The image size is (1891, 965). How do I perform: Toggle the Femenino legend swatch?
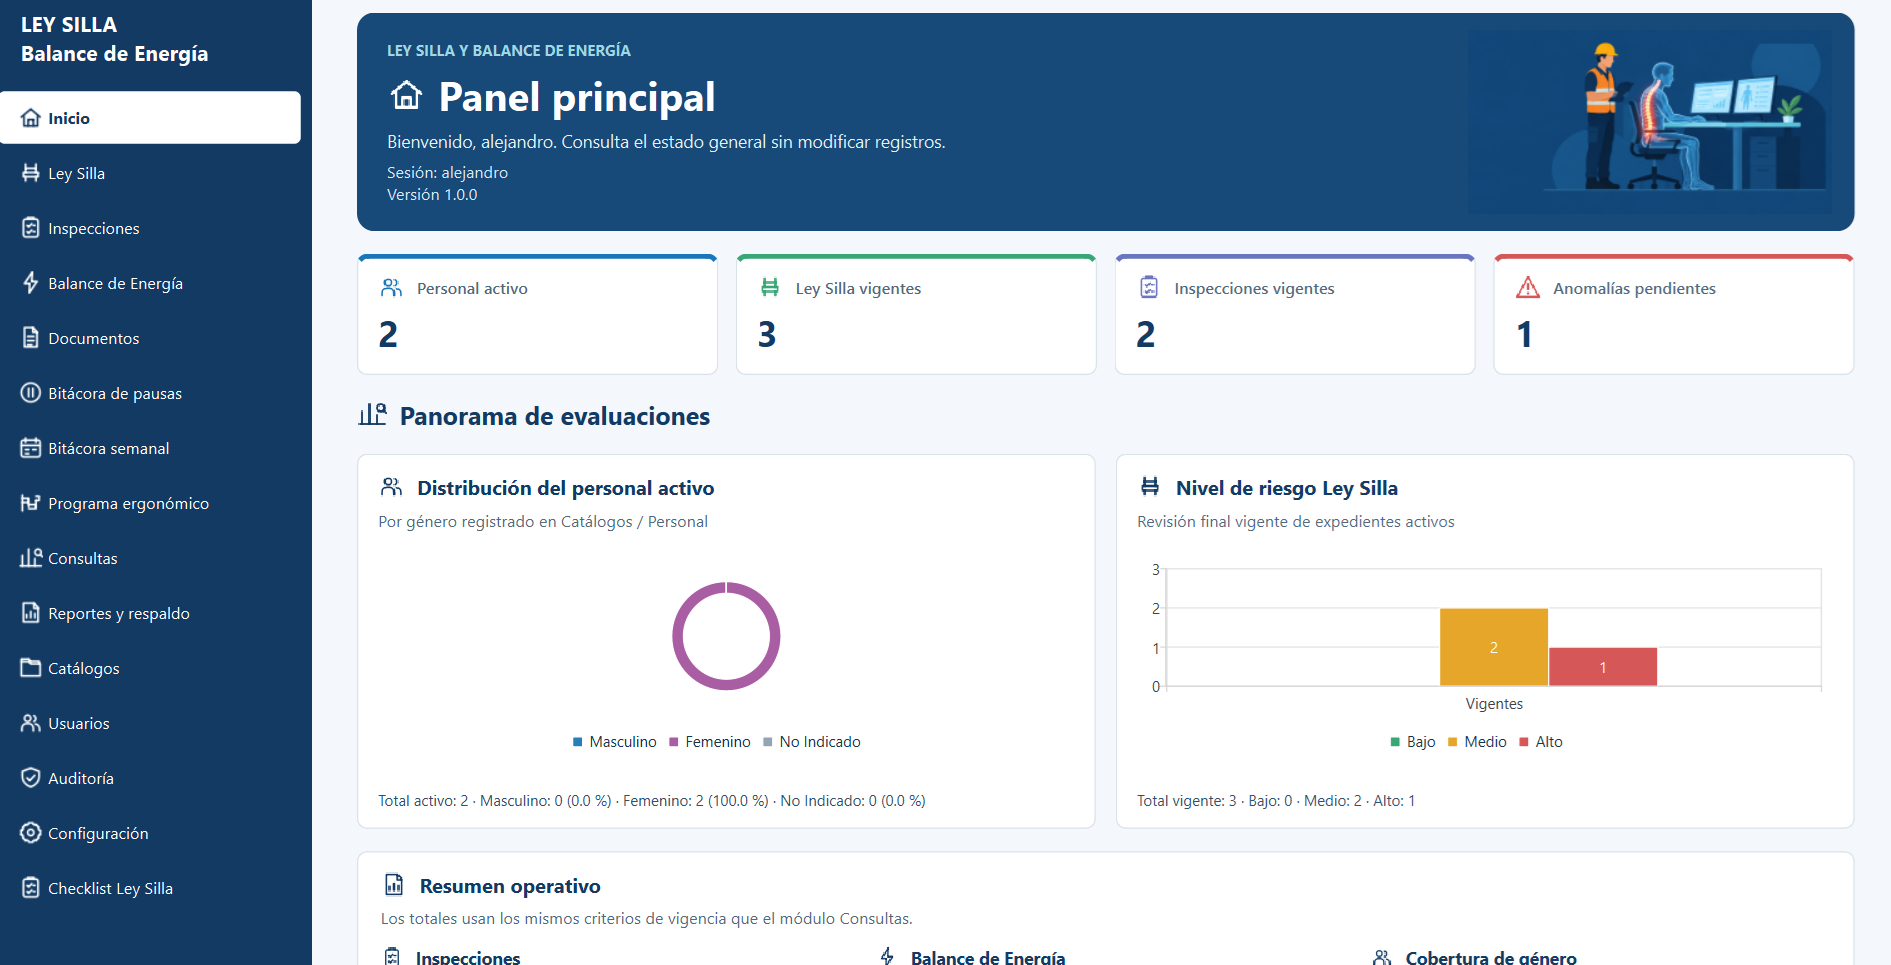(x=674, y=742)
